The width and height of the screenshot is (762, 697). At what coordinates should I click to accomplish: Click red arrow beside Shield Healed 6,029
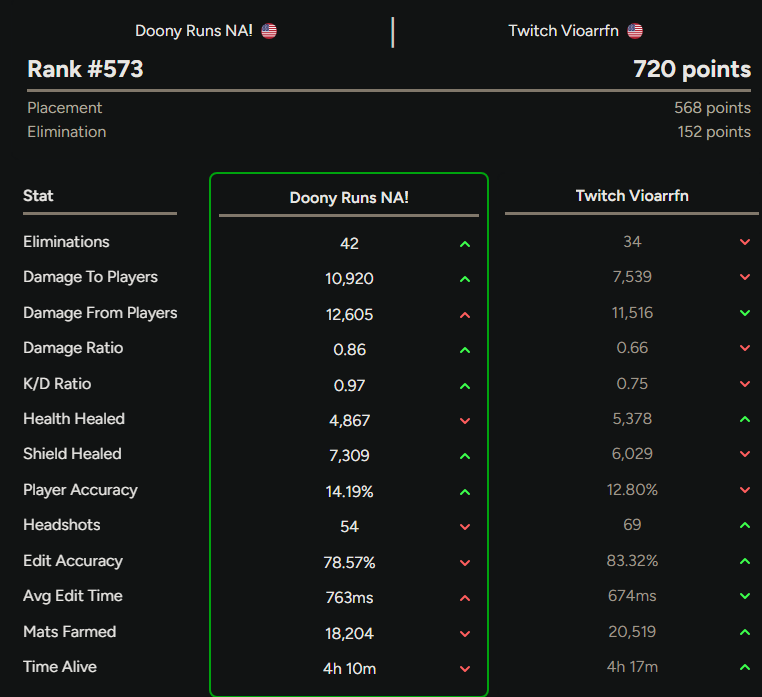745,453
